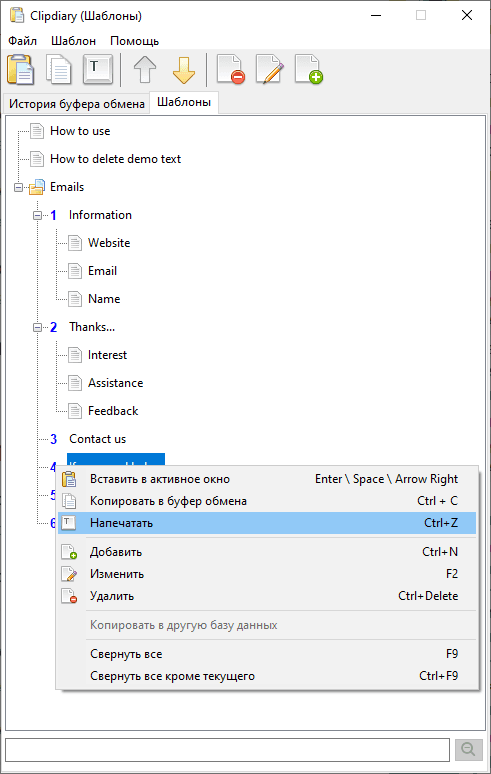Image resolution: width=491 pixels, height=774 pixels.
Task: Choose Удалить in the context menu
Action: coord(267,596)
